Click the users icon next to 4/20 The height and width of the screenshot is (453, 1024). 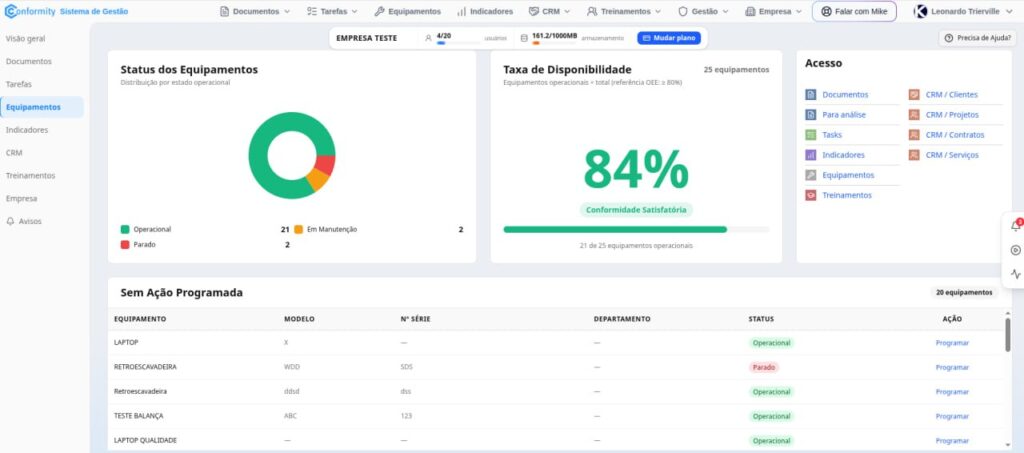tap(428, 38)
